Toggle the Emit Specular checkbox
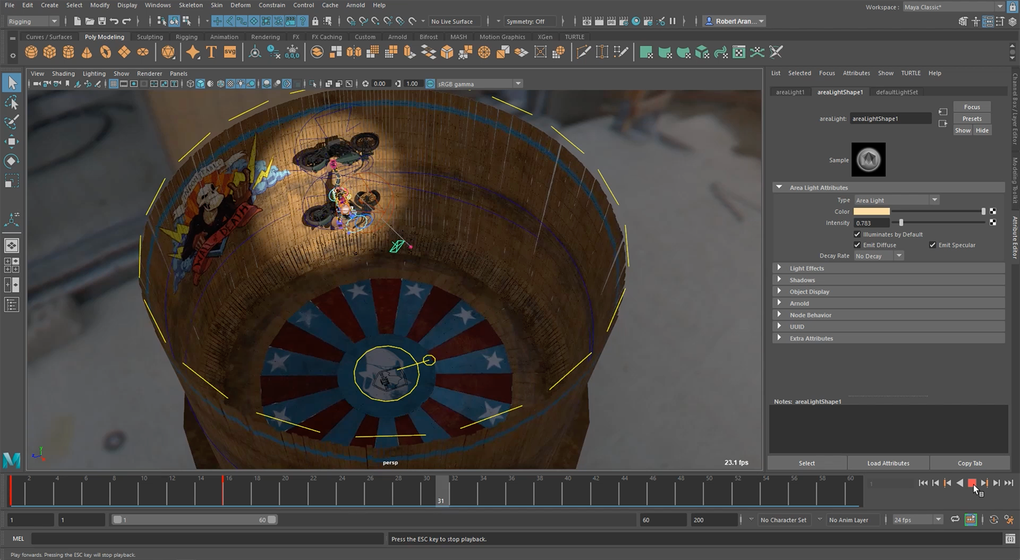The width and height of the screenshot is (1020, 560). pyautogui.click(x=932, y=244)
